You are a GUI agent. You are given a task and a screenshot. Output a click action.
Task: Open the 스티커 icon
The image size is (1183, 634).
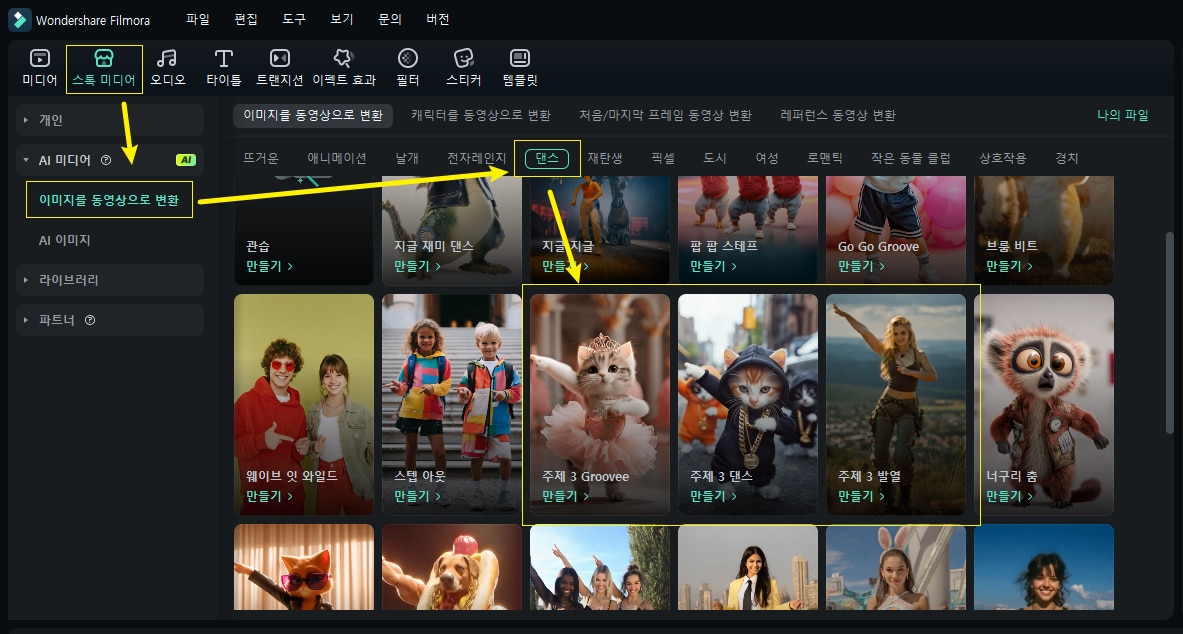click(463, 58)
